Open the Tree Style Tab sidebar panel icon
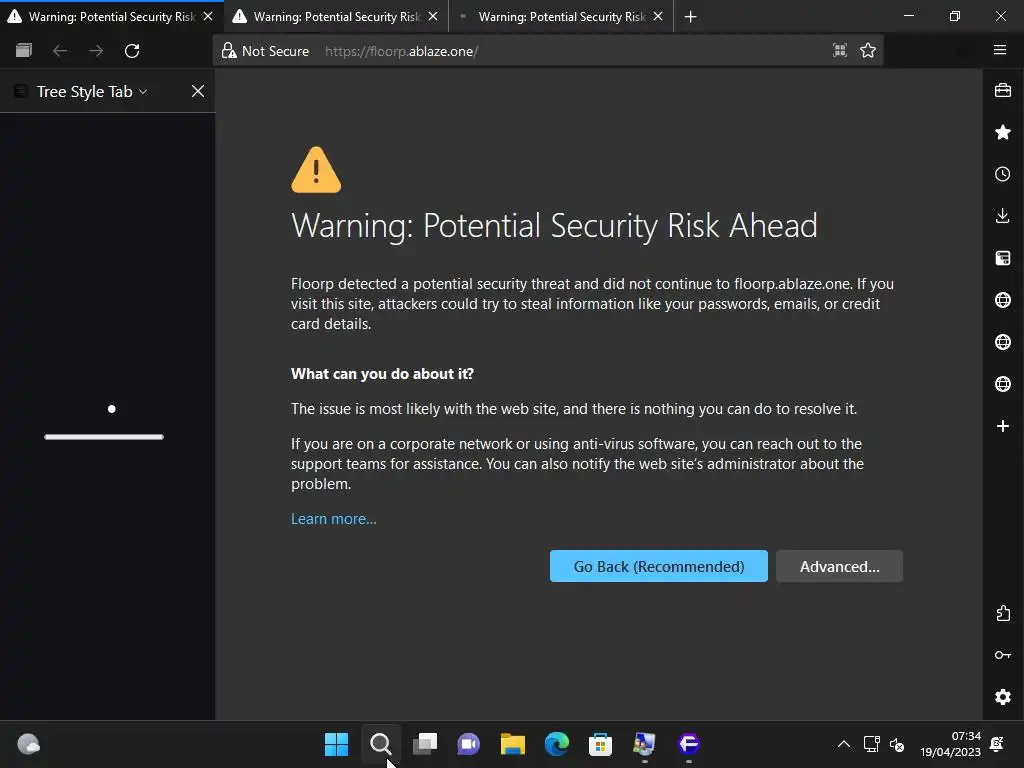This screenshot has width=1024, height=768. tap(1002, 258)
